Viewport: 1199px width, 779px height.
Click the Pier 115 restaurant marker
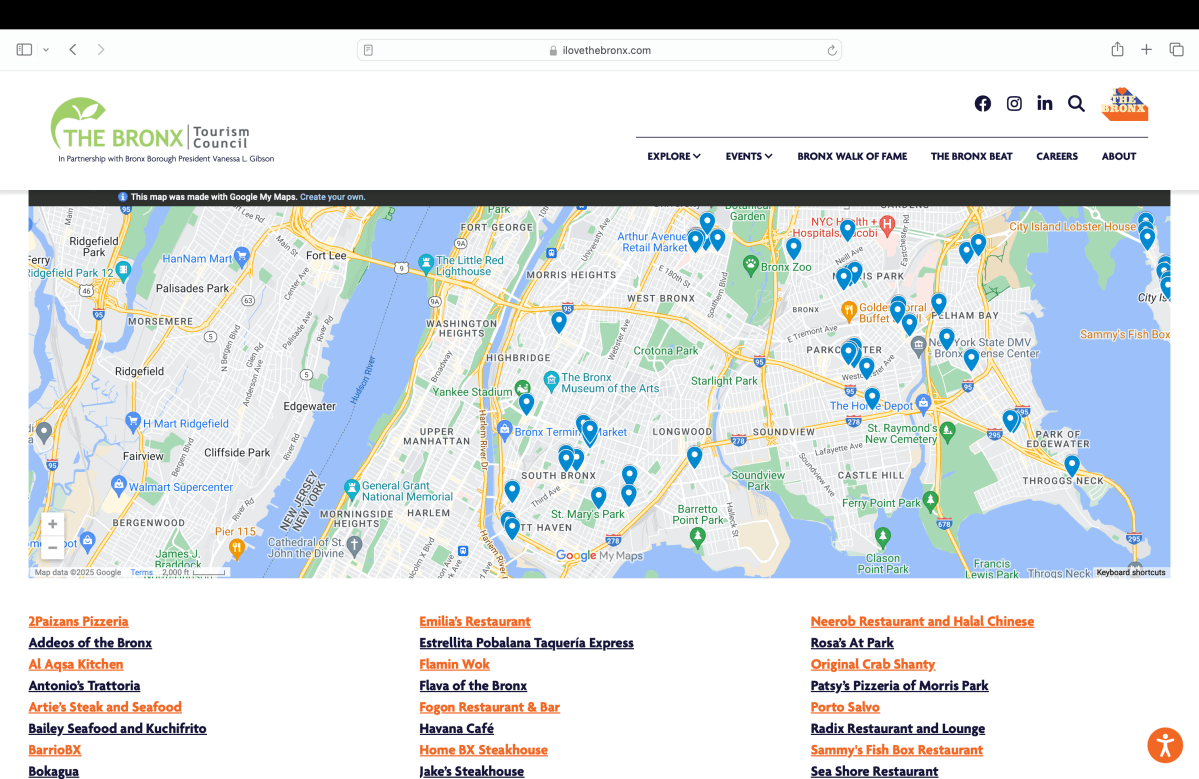[x=237, y=547]
